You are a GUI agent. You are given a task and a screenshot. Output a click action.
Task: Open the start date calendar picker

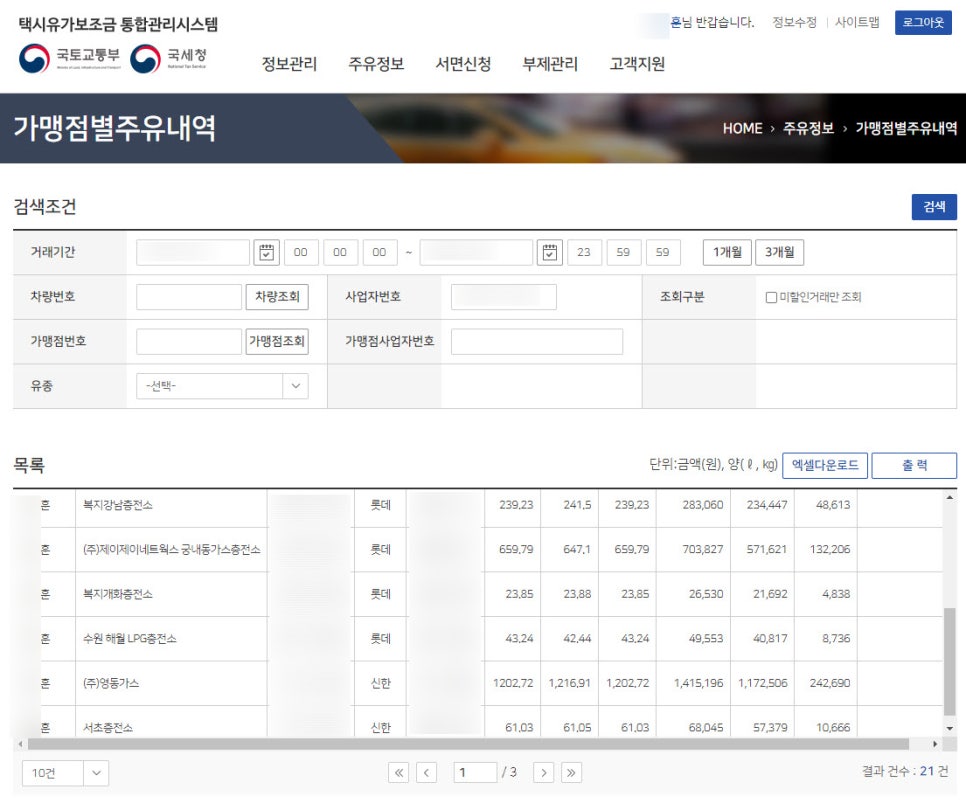[x=266, y=253]
